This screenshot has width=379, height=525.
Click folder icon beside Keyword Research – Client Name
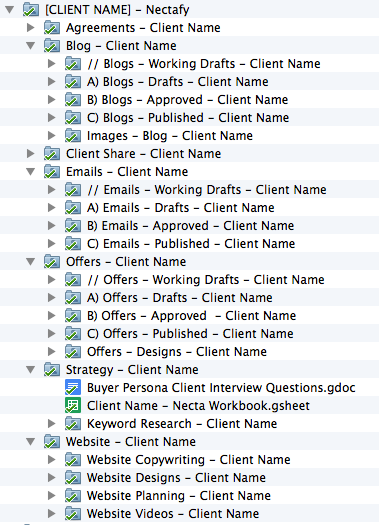73,423
